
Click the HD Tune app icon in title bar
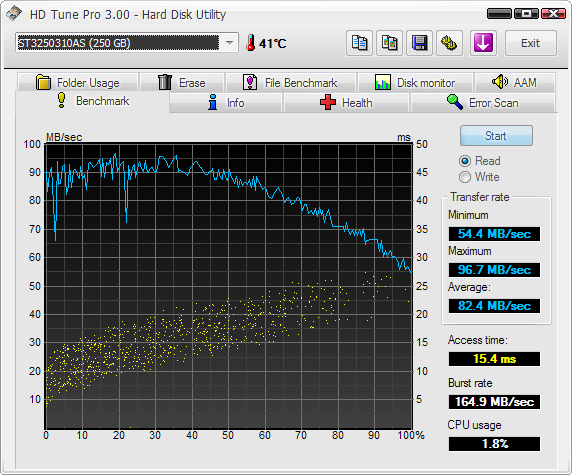[13, 14]
